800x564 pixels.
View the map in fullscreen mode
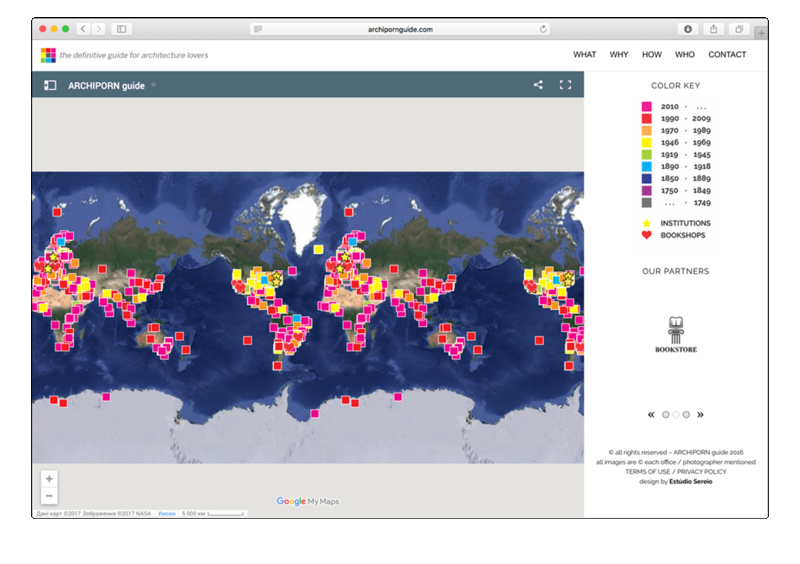point(565,85)
